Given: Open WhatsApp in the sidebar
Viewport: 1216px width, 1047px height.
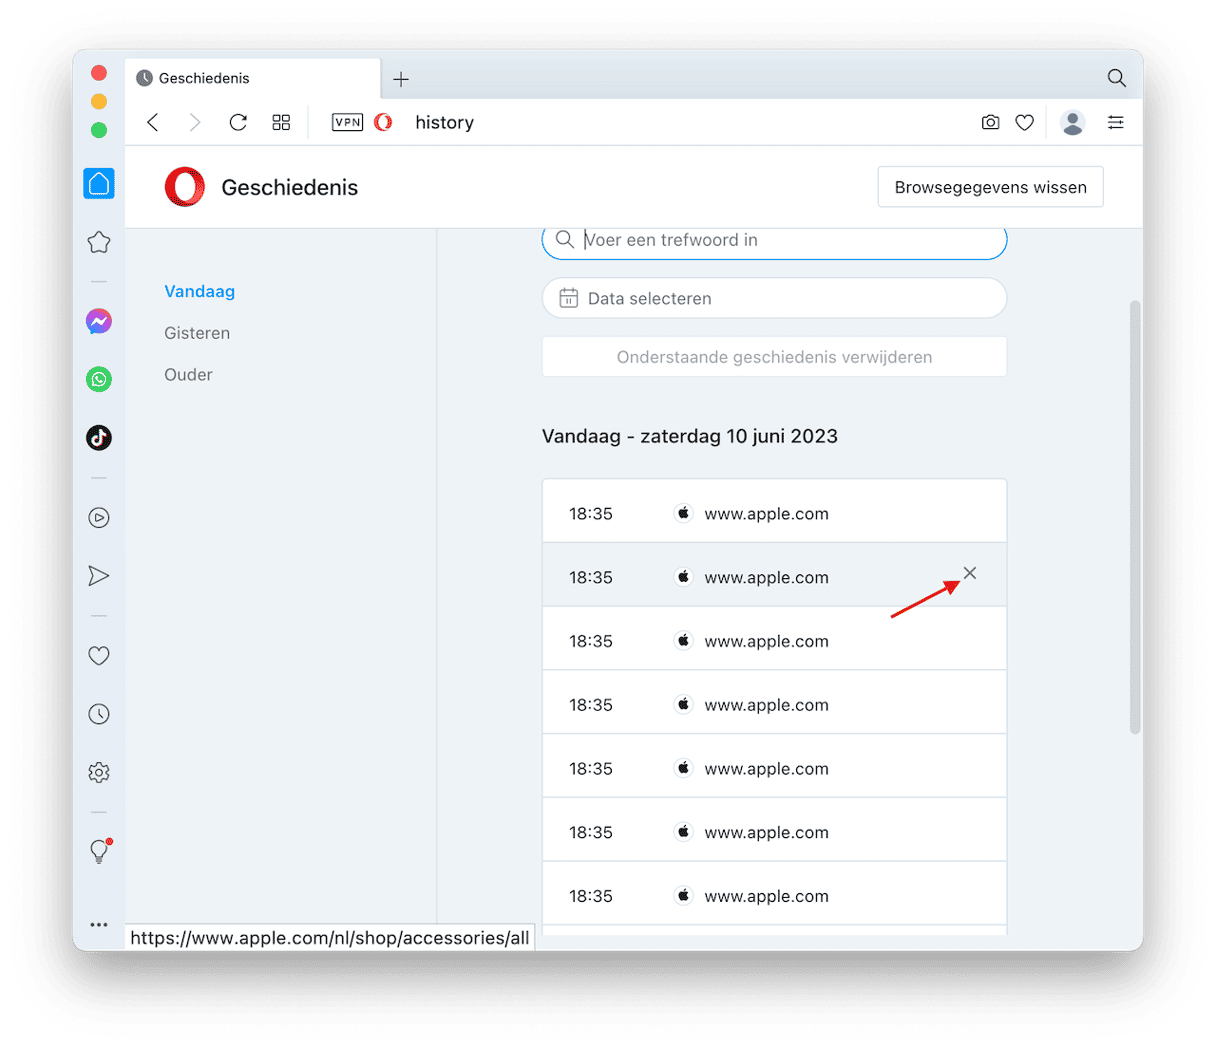Looking at the screenshot, I should (x=99, y=379).
